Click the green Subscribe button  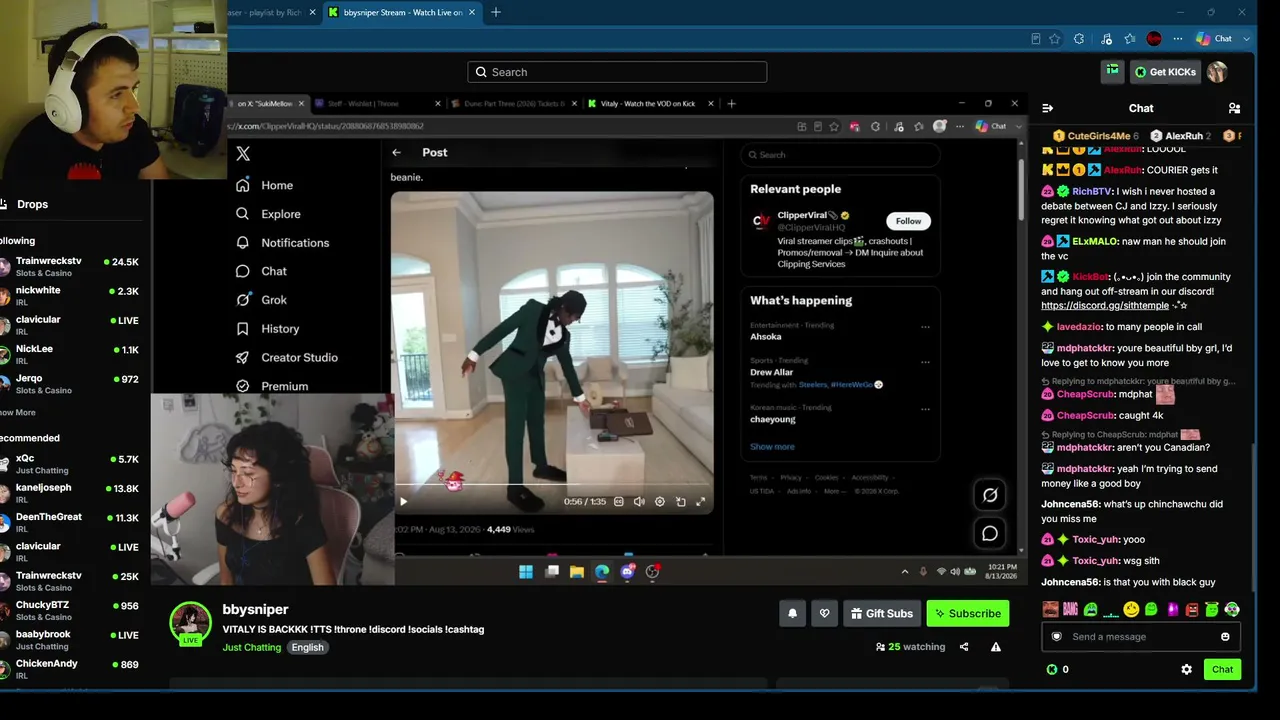point(968,613)
